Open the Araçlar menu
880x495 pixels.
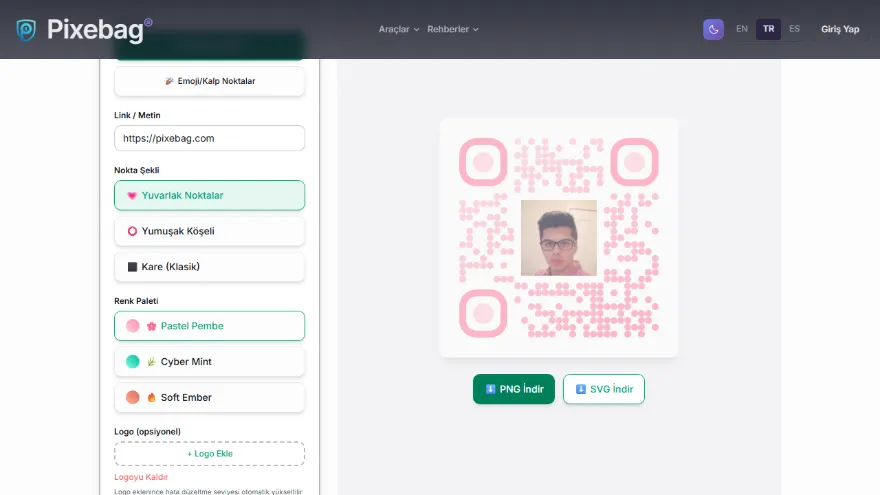point(398,29)
